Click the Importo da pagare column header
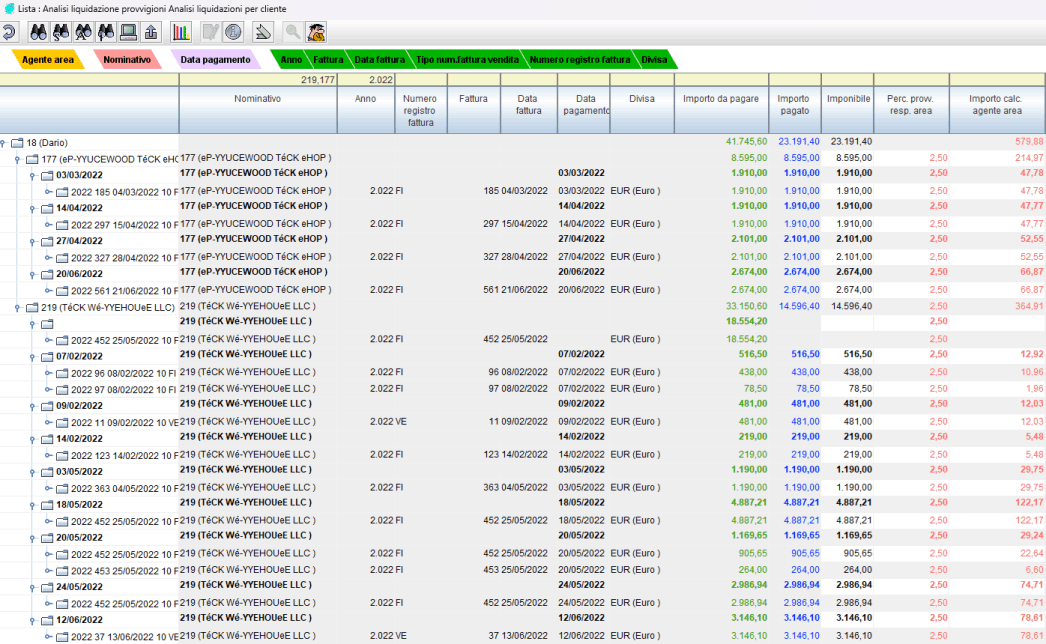Viewport: 1046px width, 644px height. click(721, 99)
